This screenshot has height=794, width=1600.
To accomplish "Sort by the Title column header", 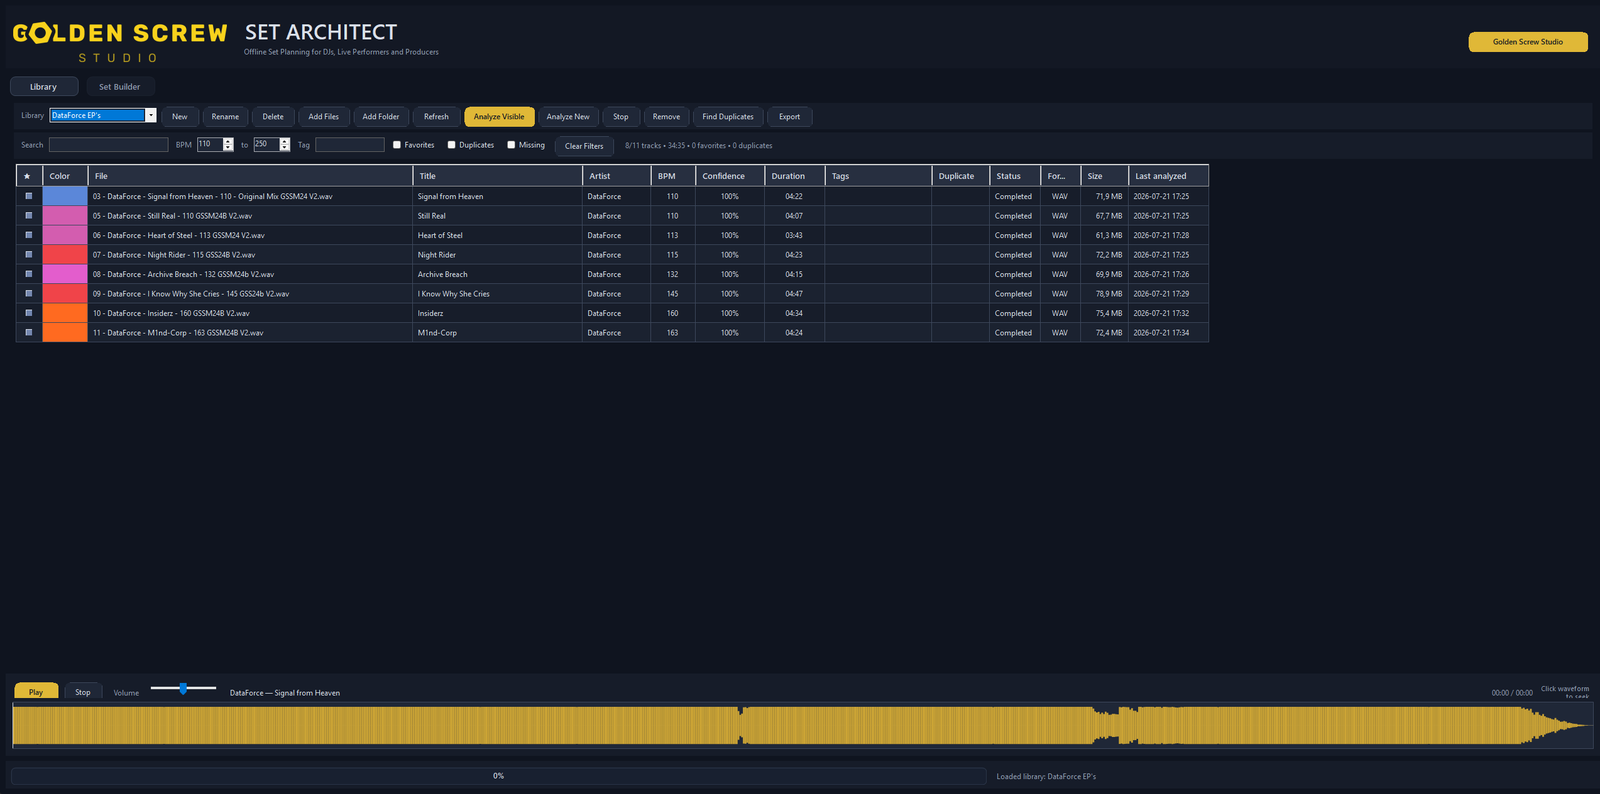I will (x=497, y=176).
